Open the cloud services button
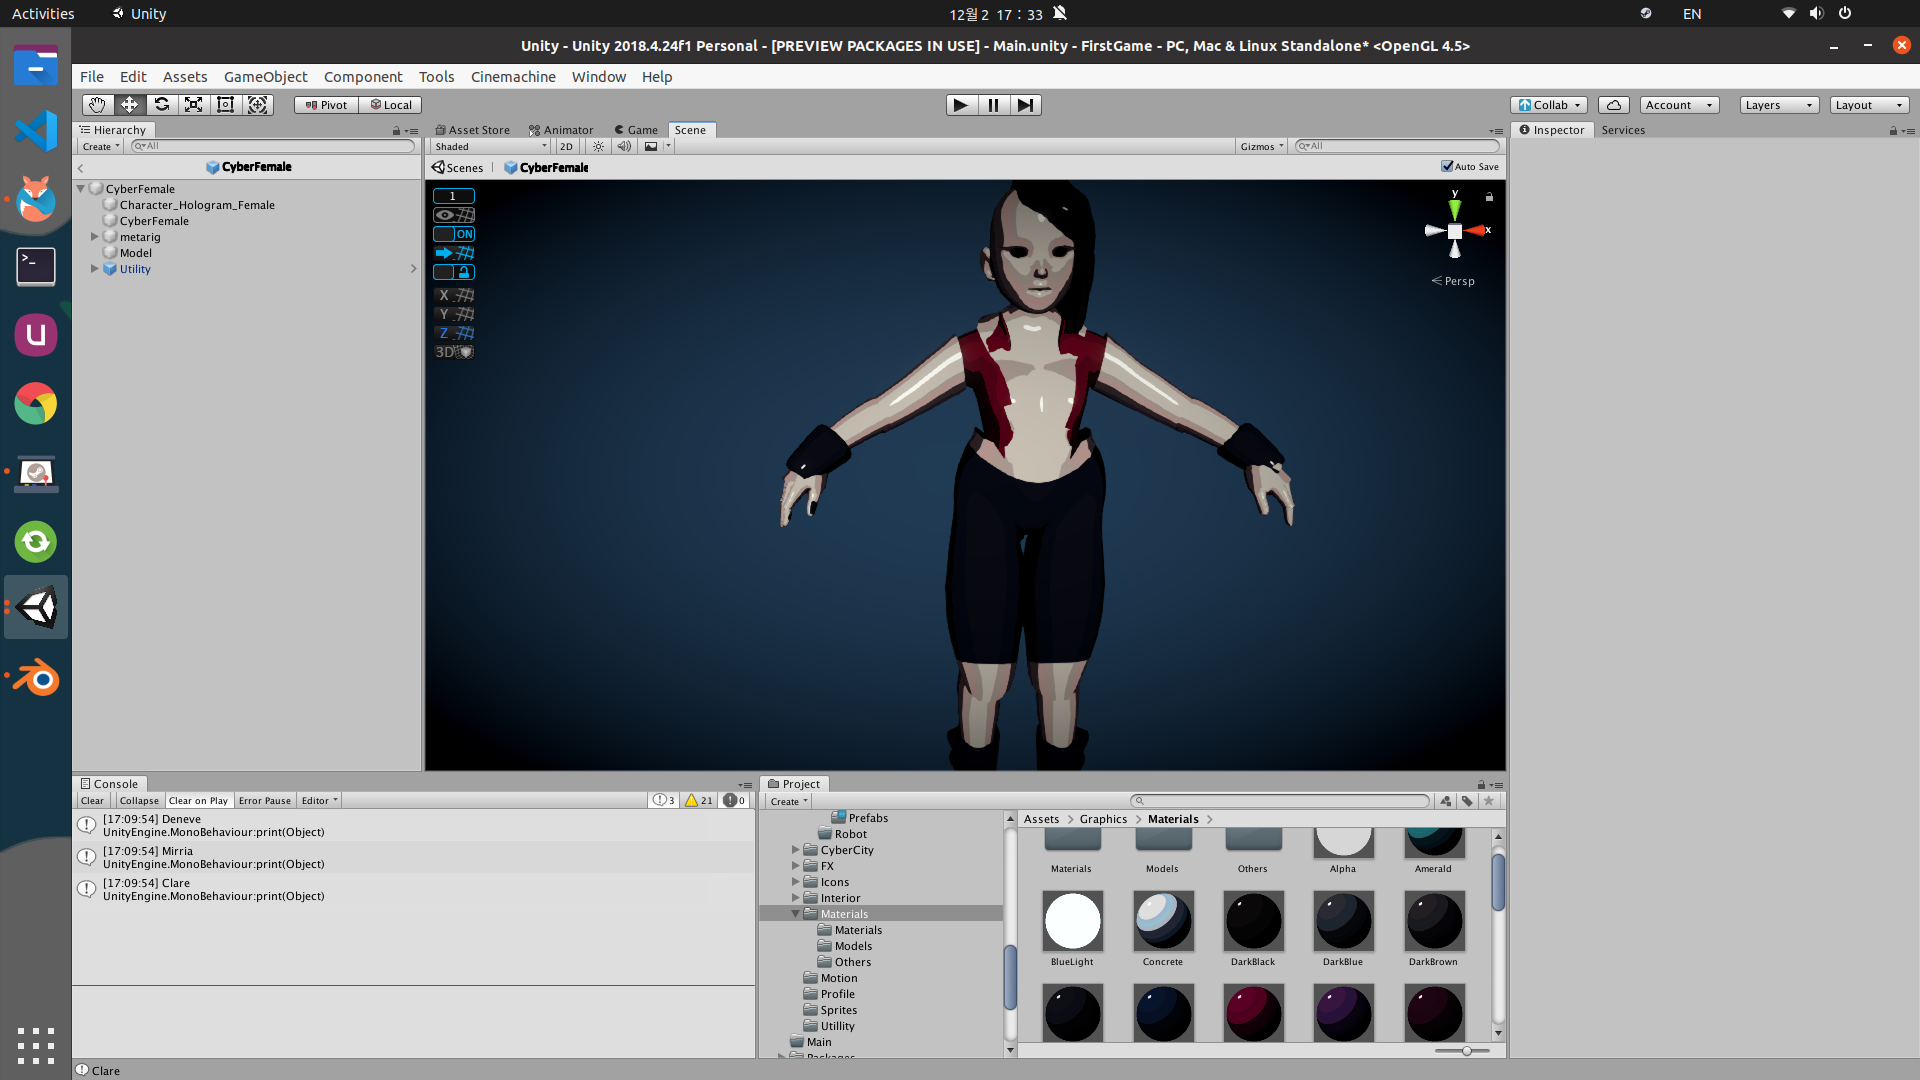 click(x=1613, y=105)
